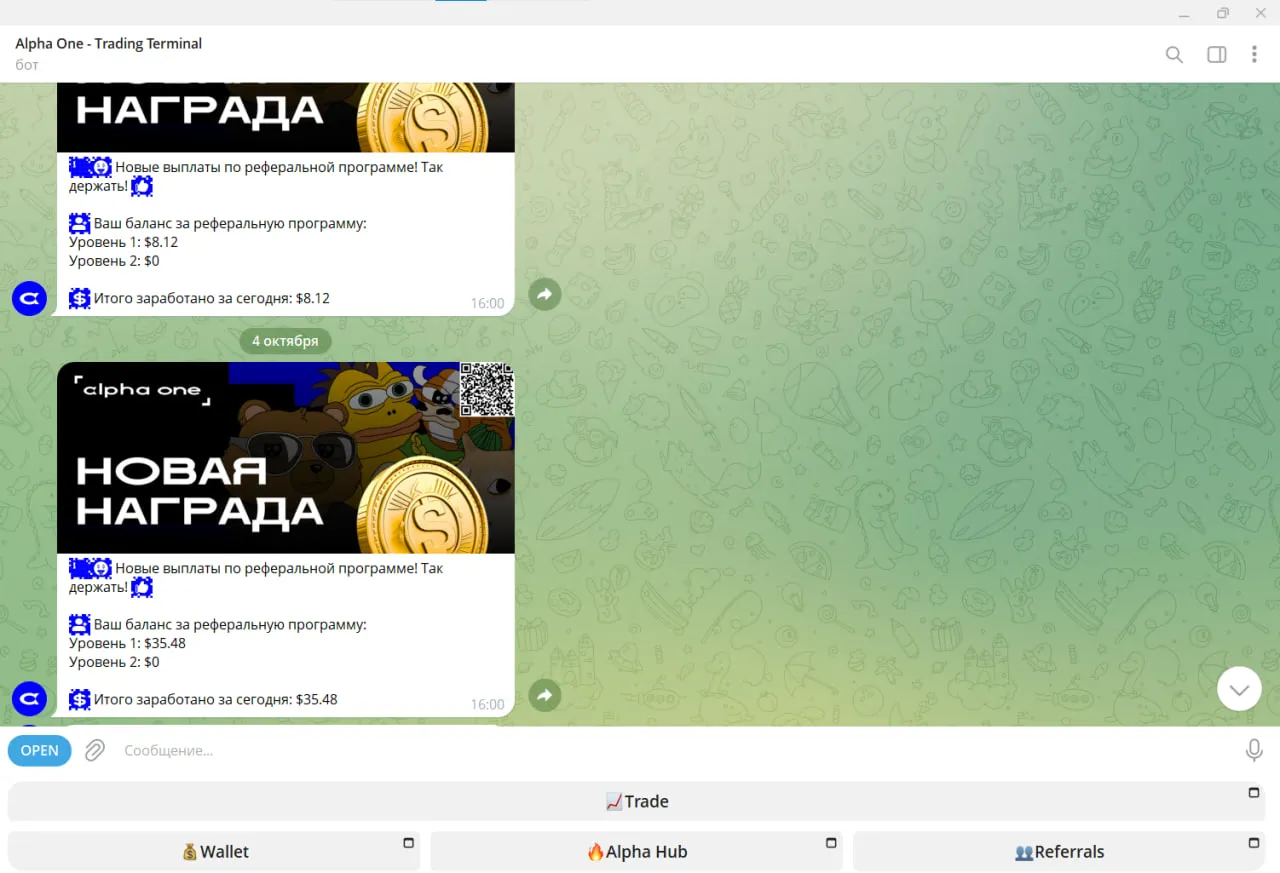Open the 4 октября reward banner image

point(286,458)
